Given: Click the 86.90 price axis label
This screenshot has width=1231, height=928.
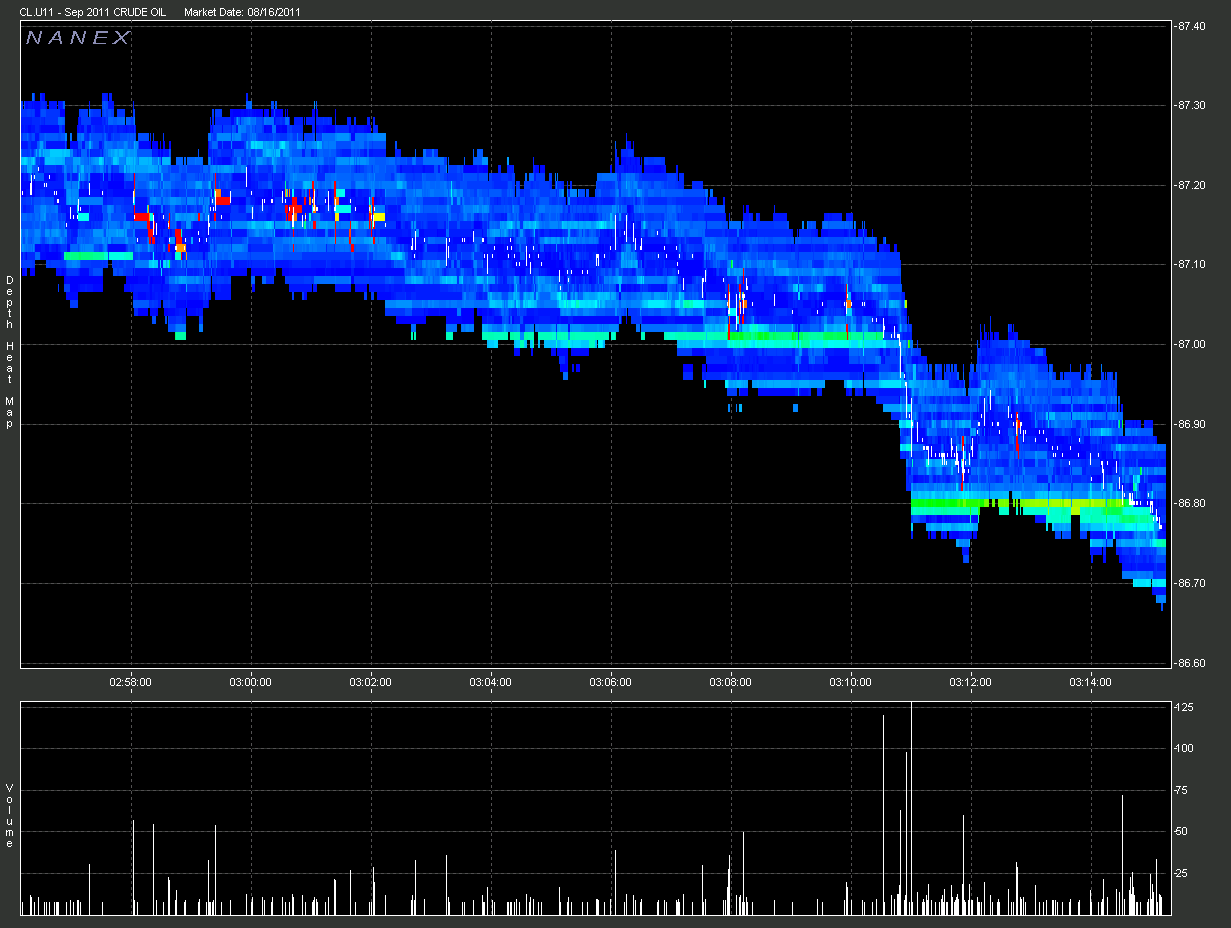Looking at the screenshot, I should [1191, 424].
